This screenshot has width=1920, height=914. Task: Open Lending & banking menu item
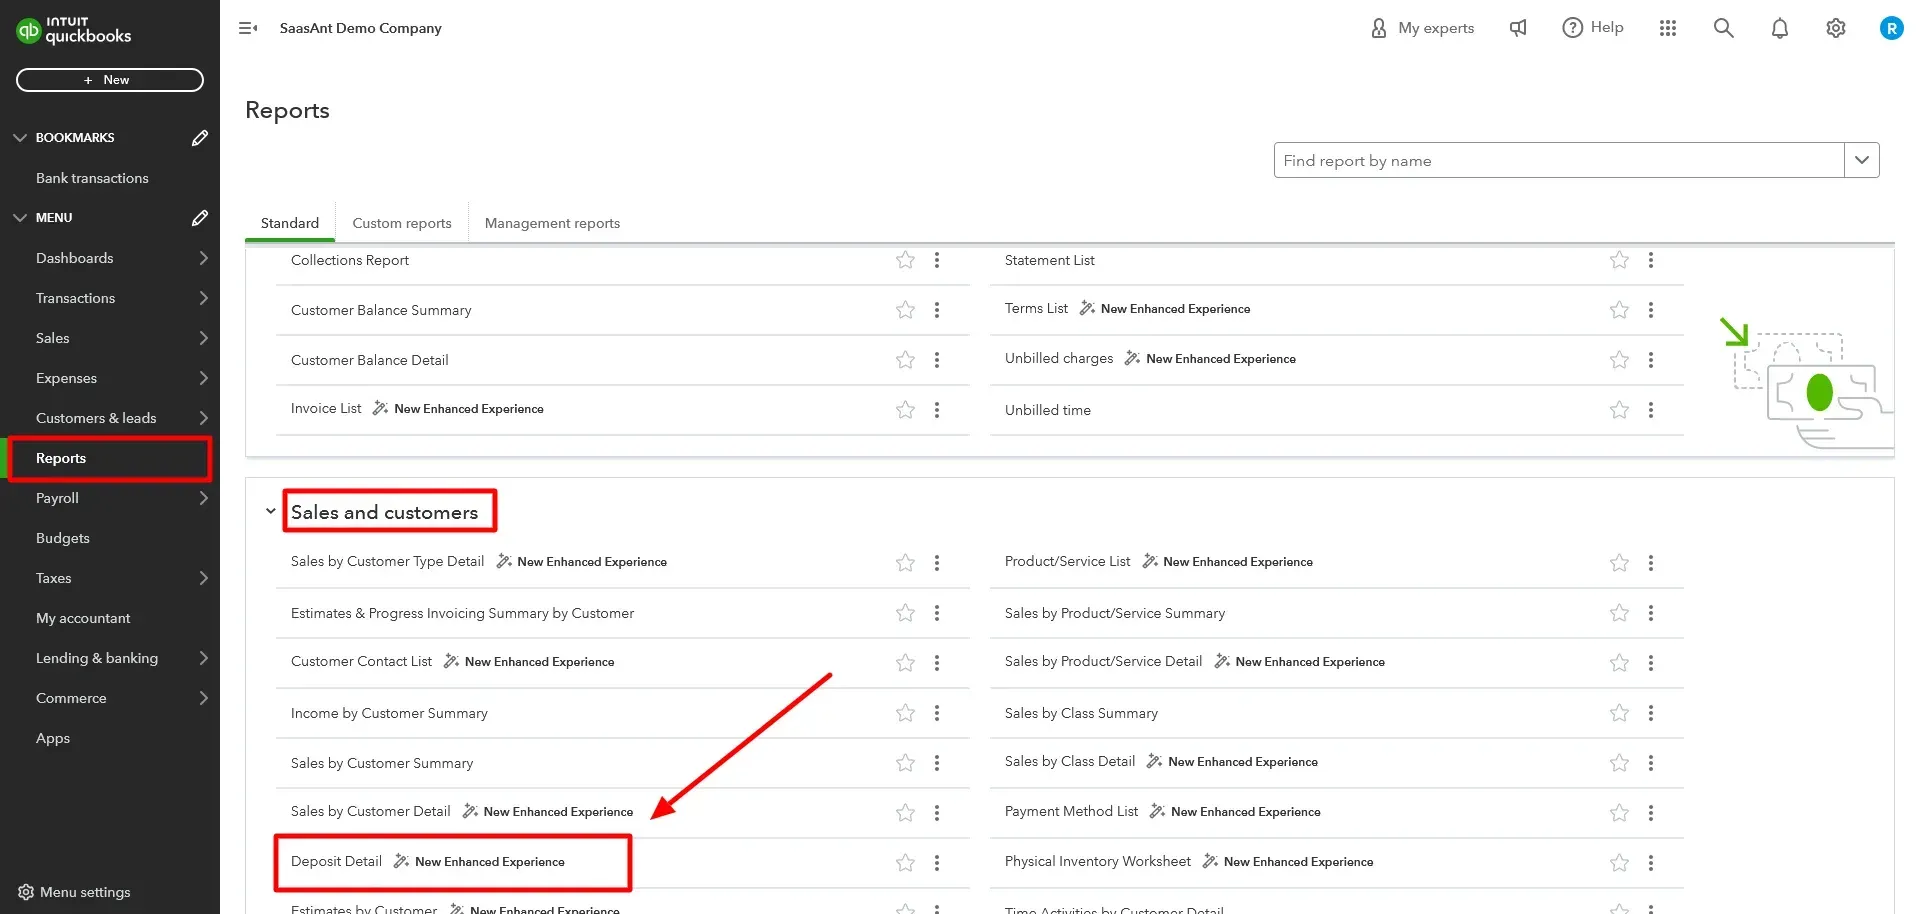tap(97, 658)
